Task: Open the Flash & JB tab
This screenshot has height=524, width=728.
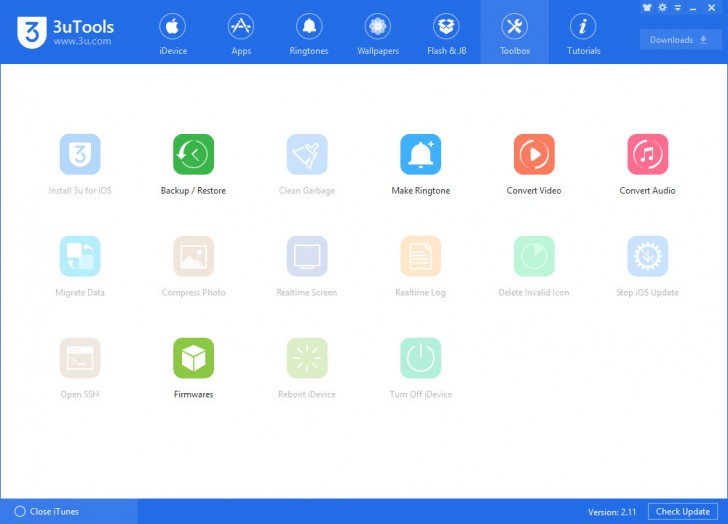Action: tap(446, 33)
